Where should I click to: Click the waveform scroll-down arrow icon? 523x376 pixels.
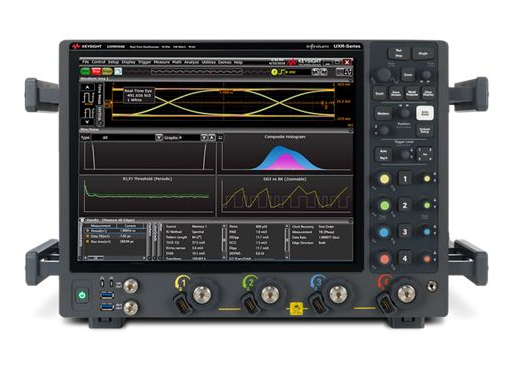(x=87, y=122)
